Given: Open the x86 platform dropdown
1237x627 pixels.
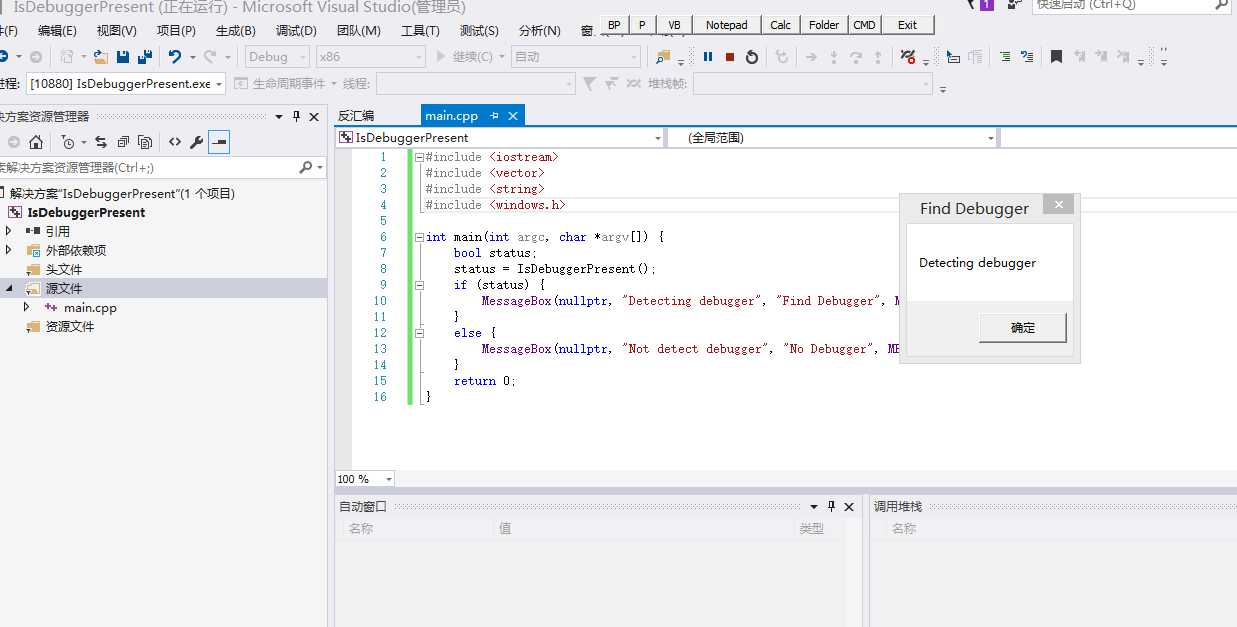Looking at the screenshot, I should [x=370, y=57].
